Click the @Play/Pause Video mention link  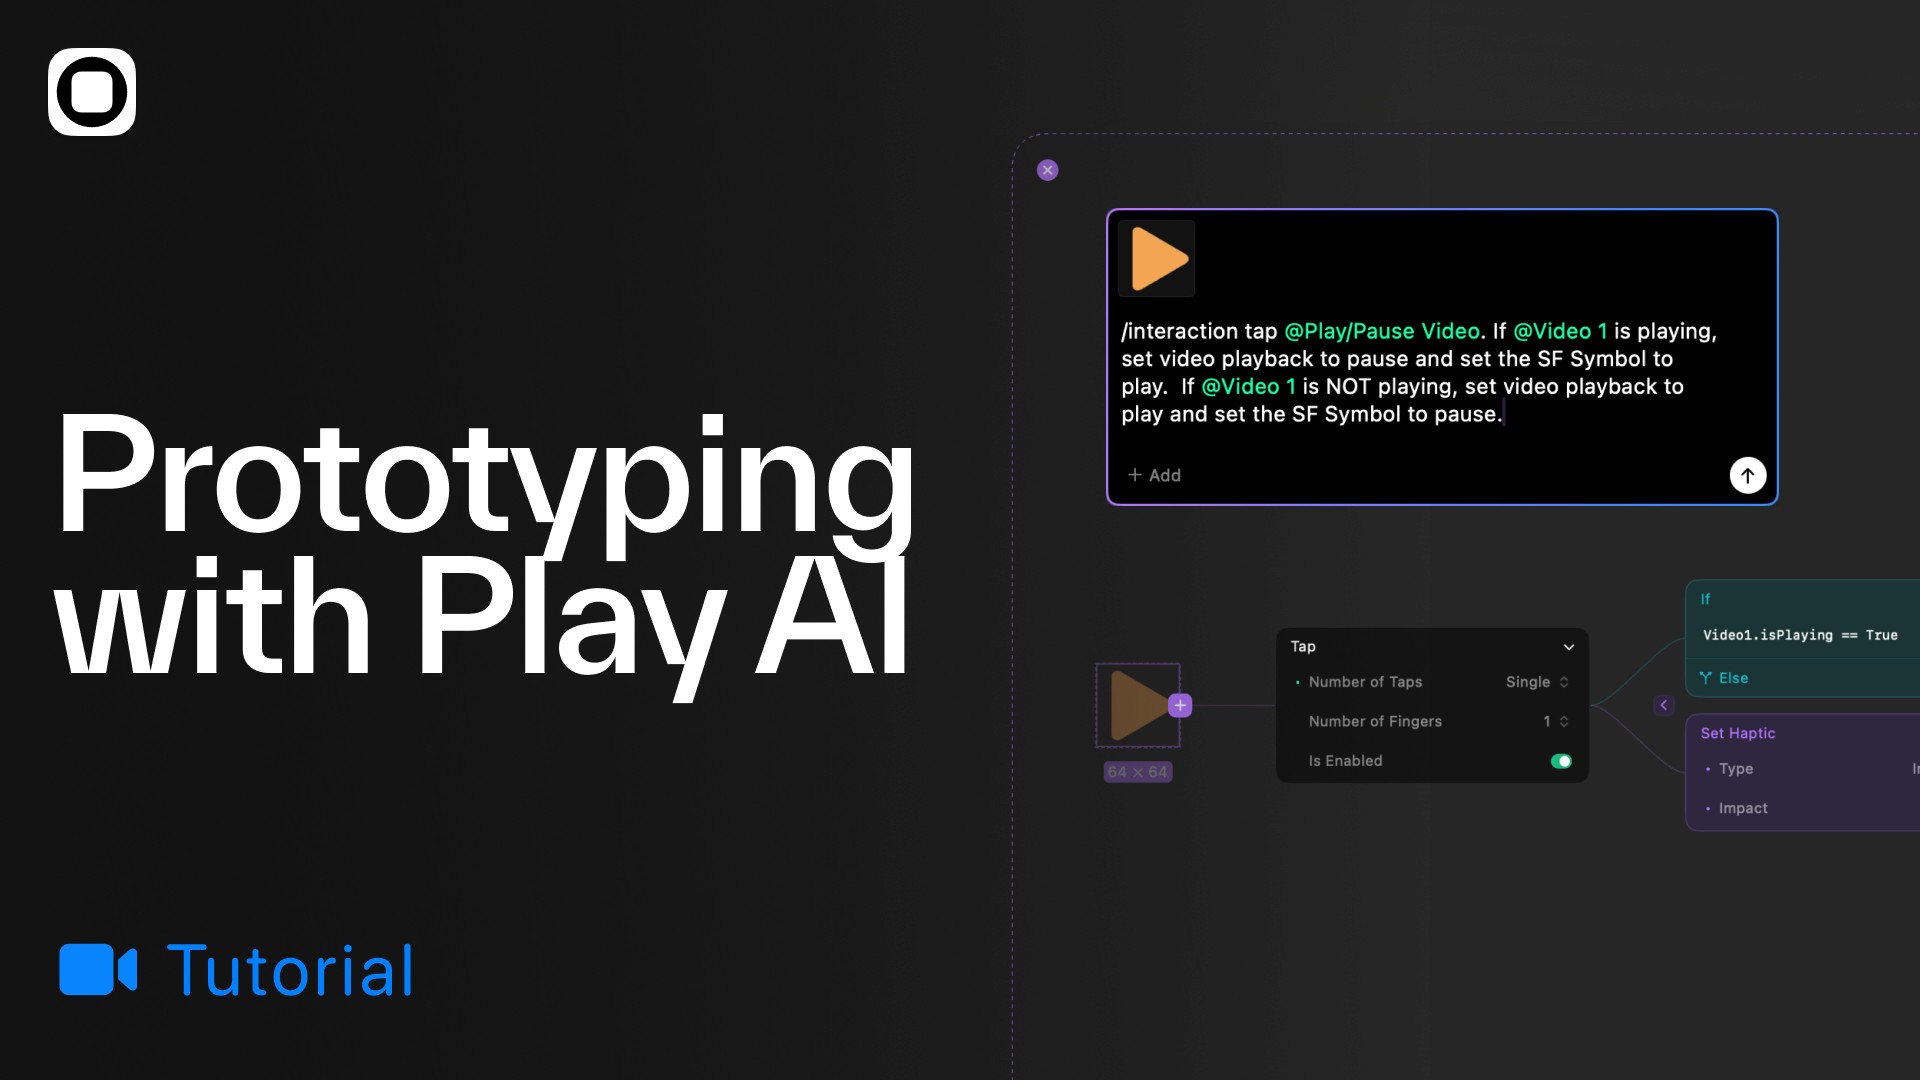pos(1381,331)
